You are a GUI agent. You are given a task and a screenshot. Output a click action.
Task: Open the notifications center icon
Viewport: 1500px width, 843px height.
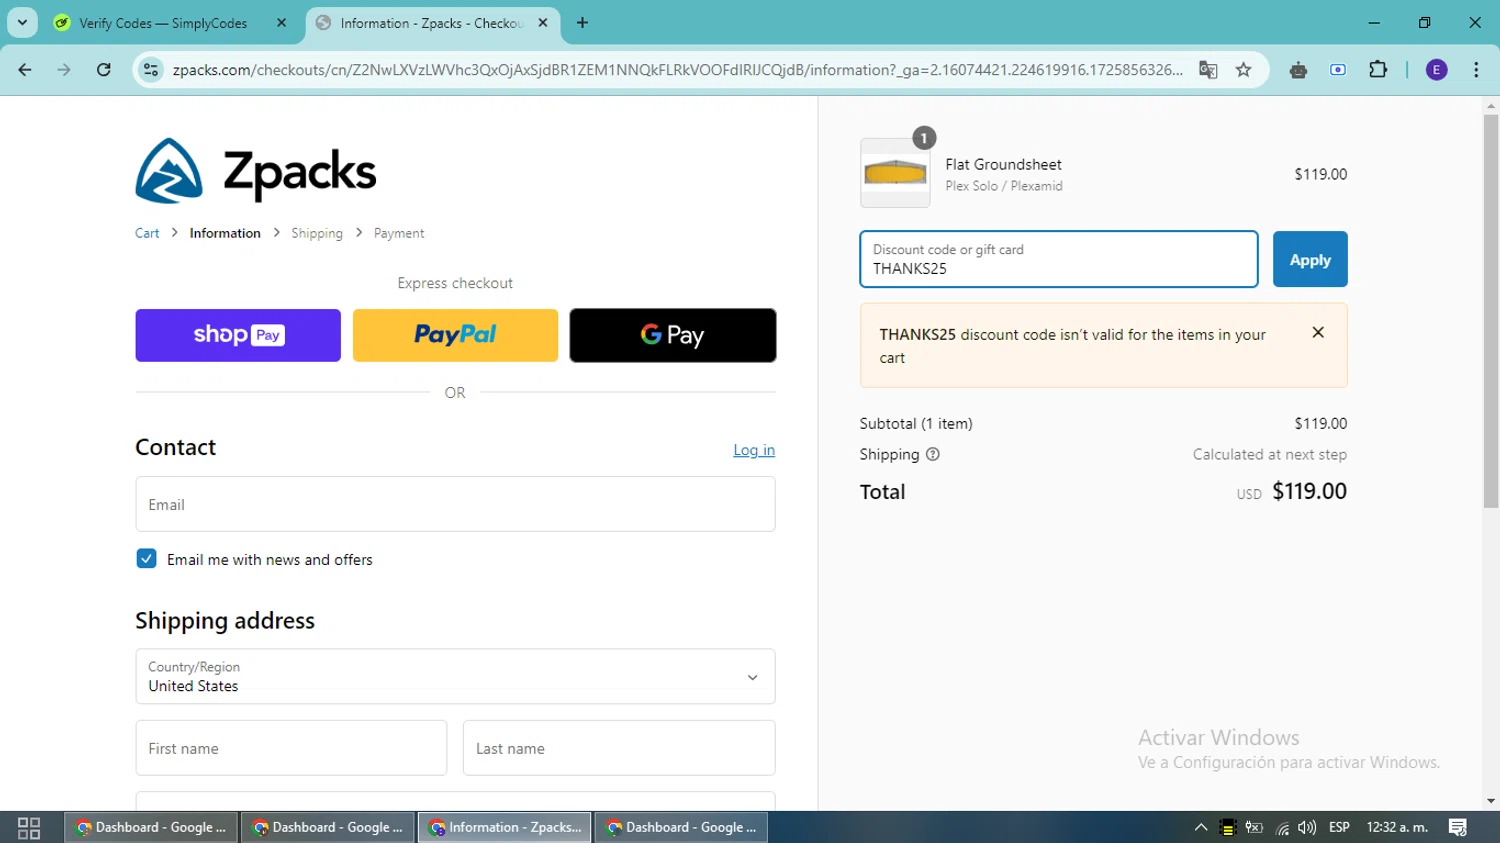tap(1458, 827)
